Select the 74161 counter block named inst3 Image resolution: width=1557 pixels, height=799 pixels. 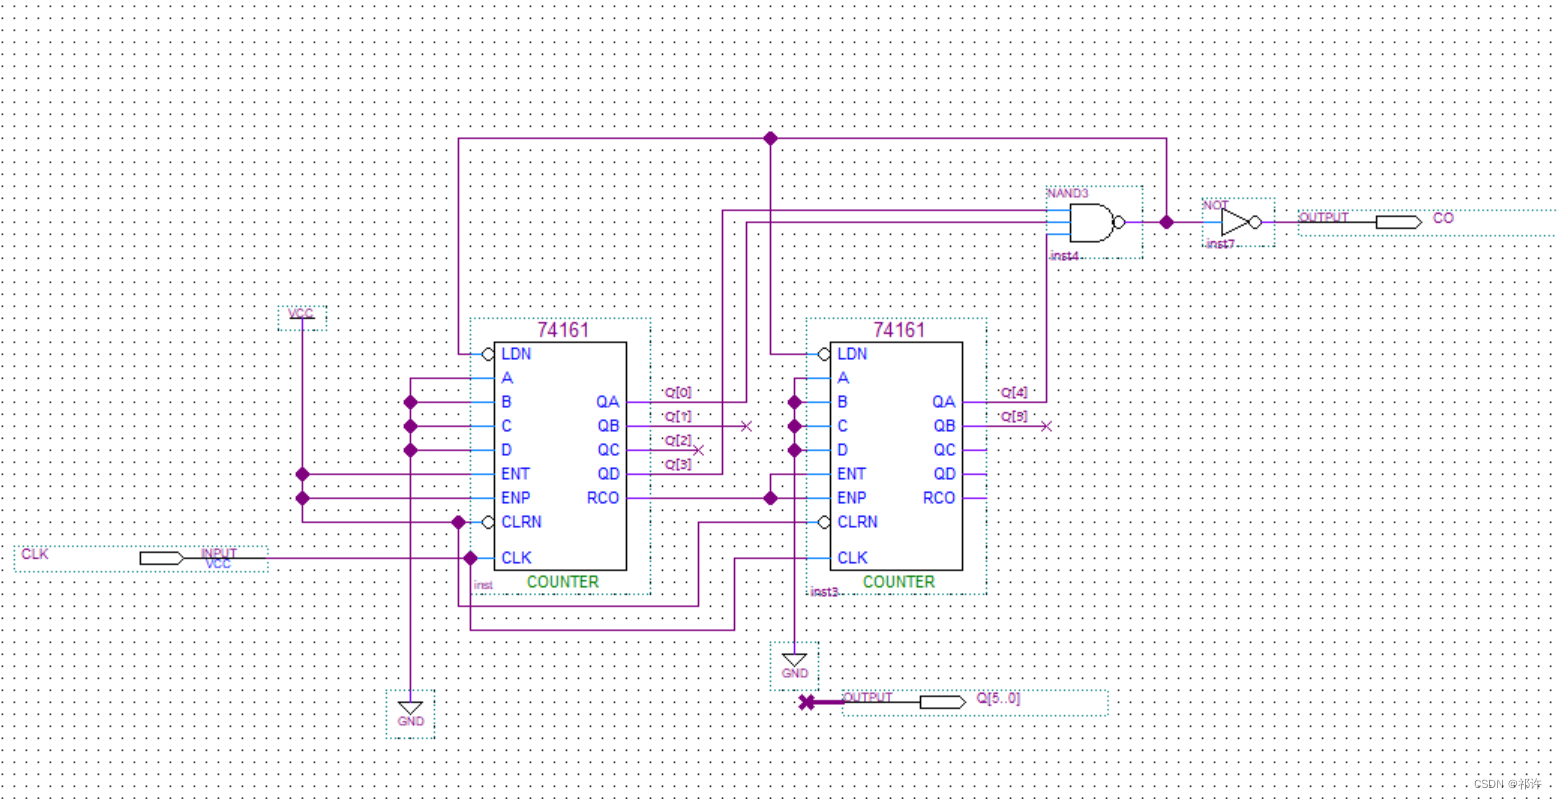coord(897,456)
